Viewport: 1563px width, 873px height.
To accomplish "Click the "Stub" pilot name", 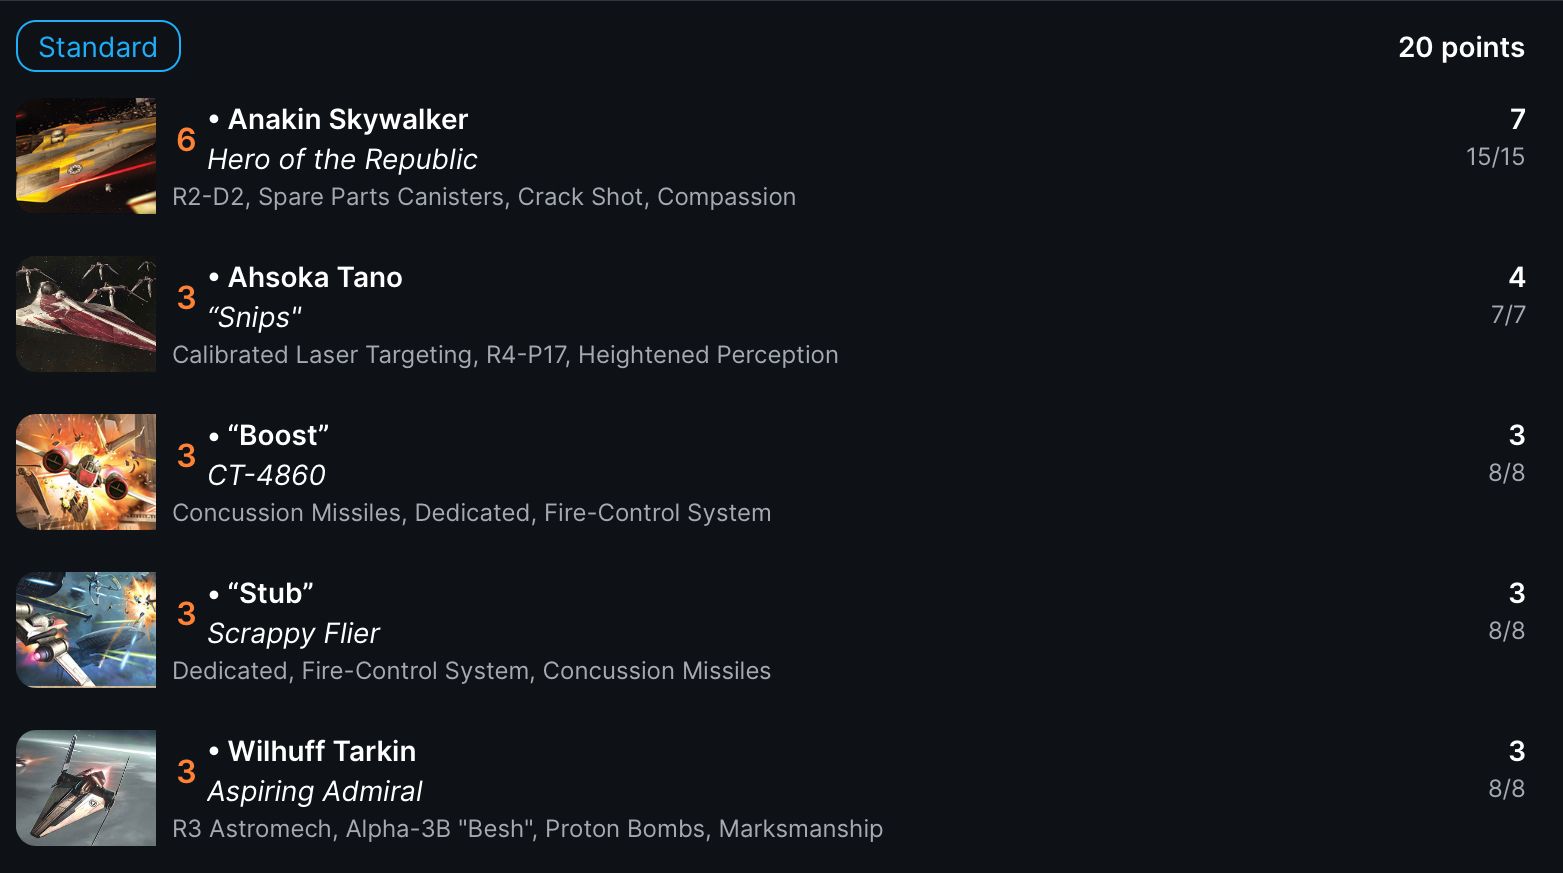I will 270,593.
